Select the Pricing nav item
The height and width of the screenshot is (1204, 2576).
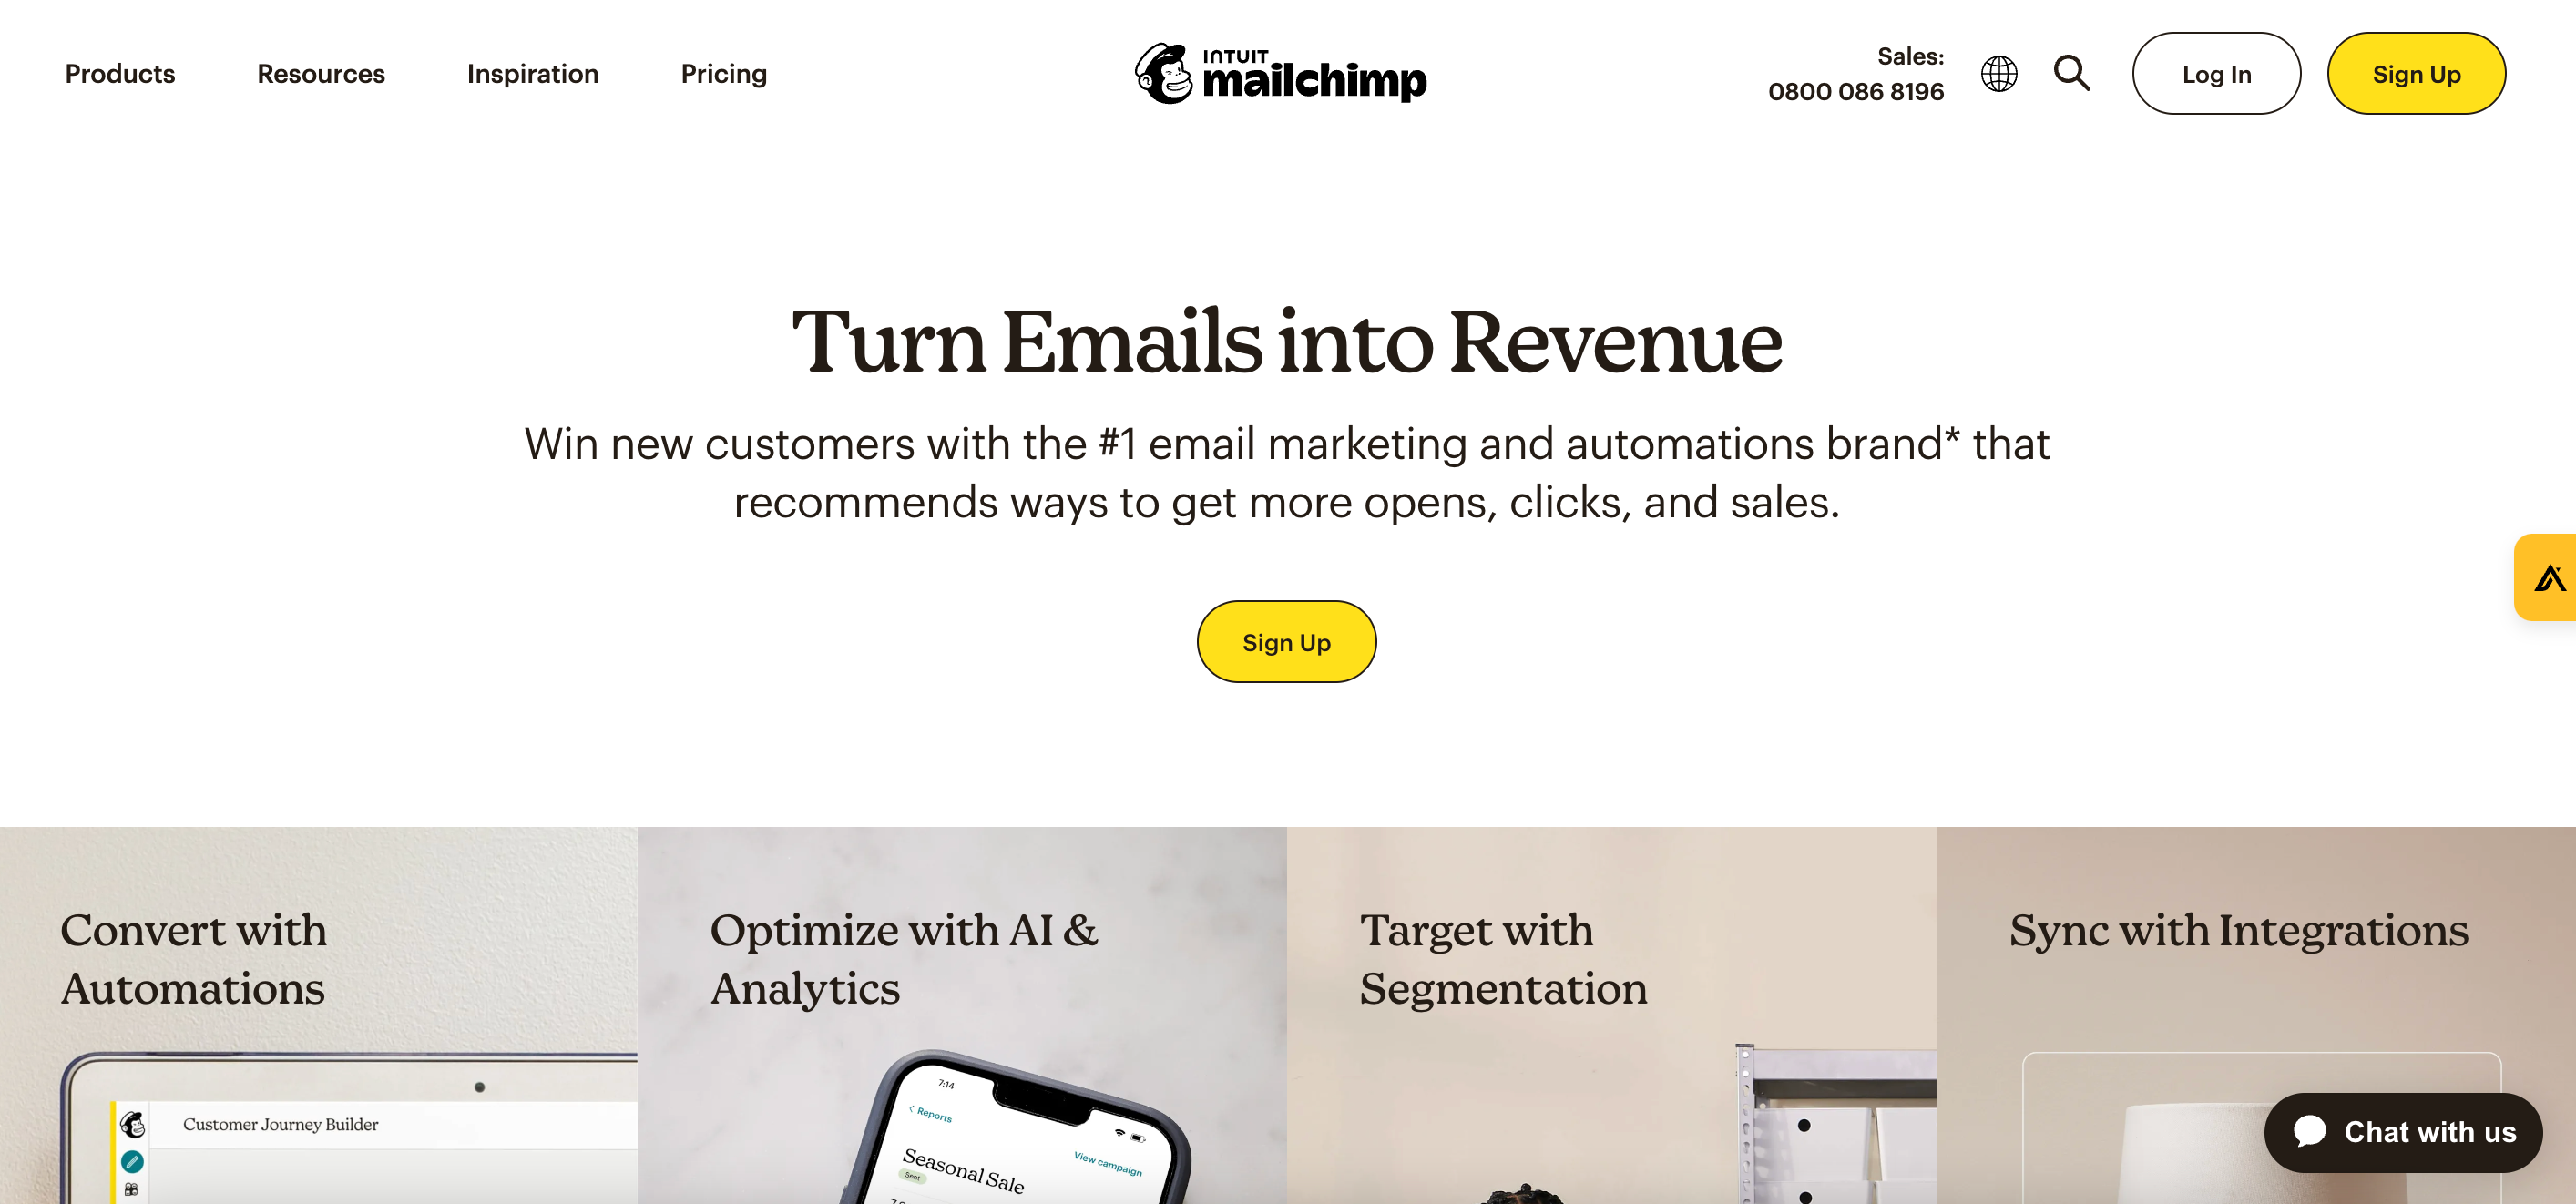point(724,72)
